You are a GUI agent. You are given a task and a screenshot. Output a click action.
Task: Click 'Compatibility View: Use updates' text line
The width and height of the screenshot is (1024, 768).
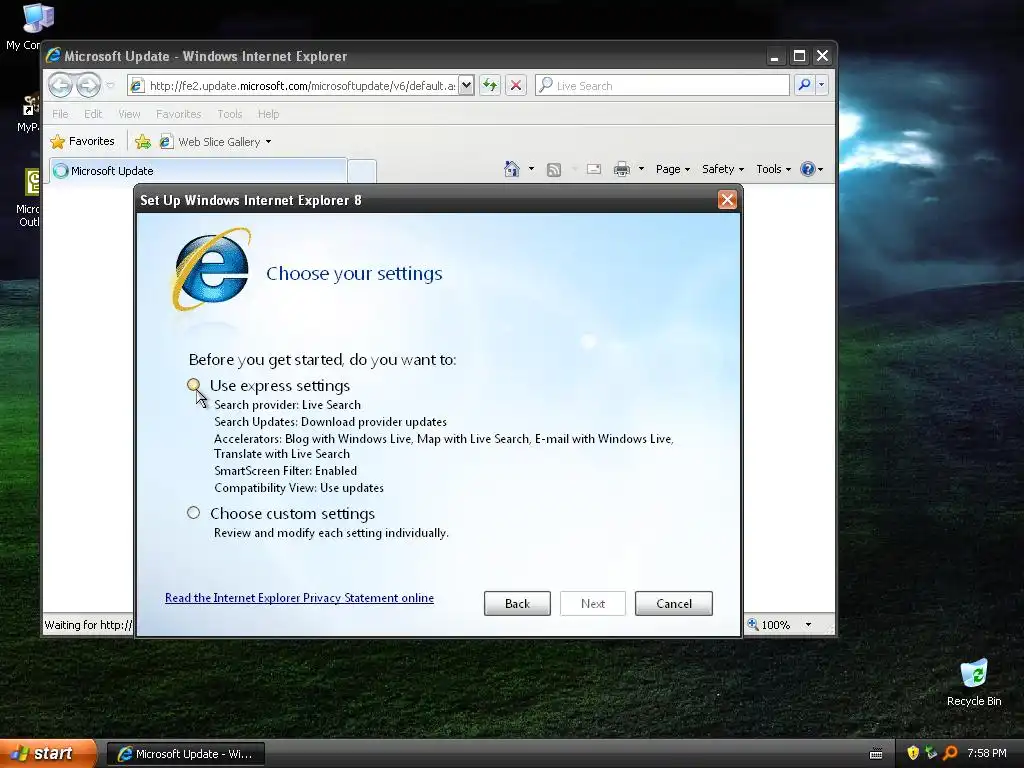point(298,488)
